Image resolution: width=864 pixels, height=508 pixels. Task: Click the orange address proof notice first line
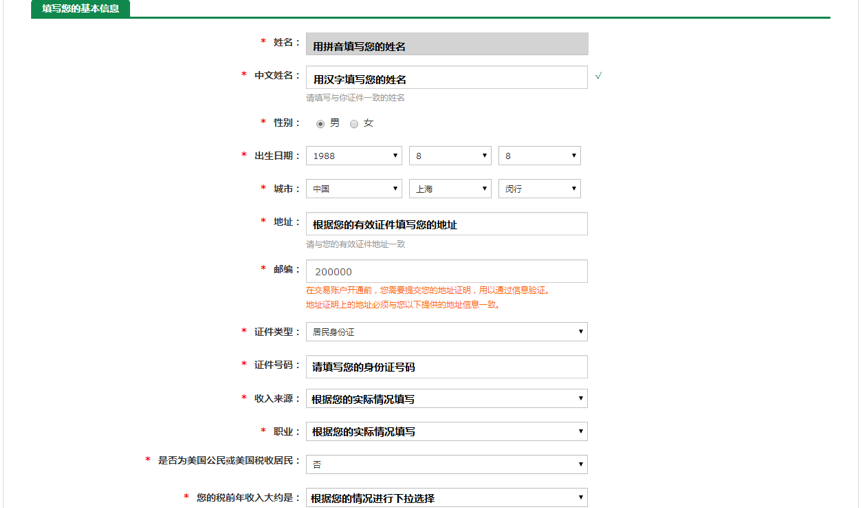[428, 290]
